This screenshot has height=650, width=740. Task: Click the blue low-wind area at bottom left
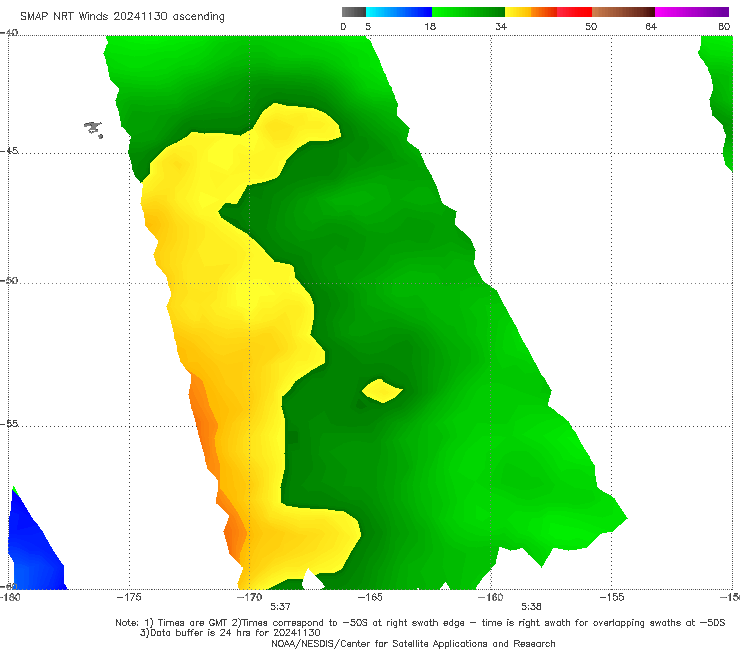[x=33, y=548]
